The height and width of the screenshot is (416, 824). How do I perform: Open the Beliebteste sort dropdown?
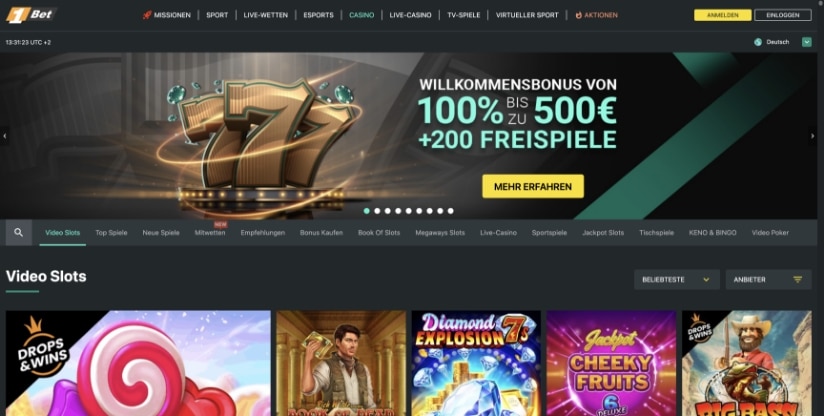click(676, 280)
